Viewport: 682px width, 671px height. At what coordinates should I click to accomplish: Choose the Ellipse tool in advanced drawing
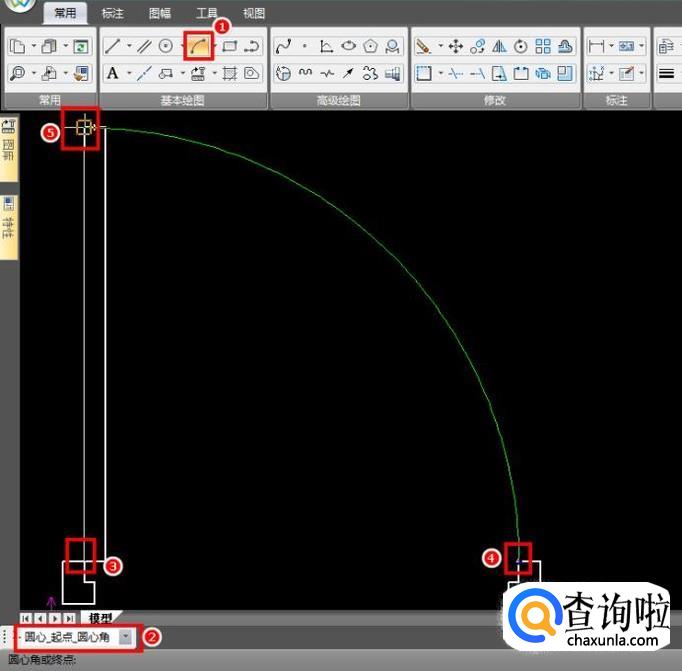click(x=349, y=46)
